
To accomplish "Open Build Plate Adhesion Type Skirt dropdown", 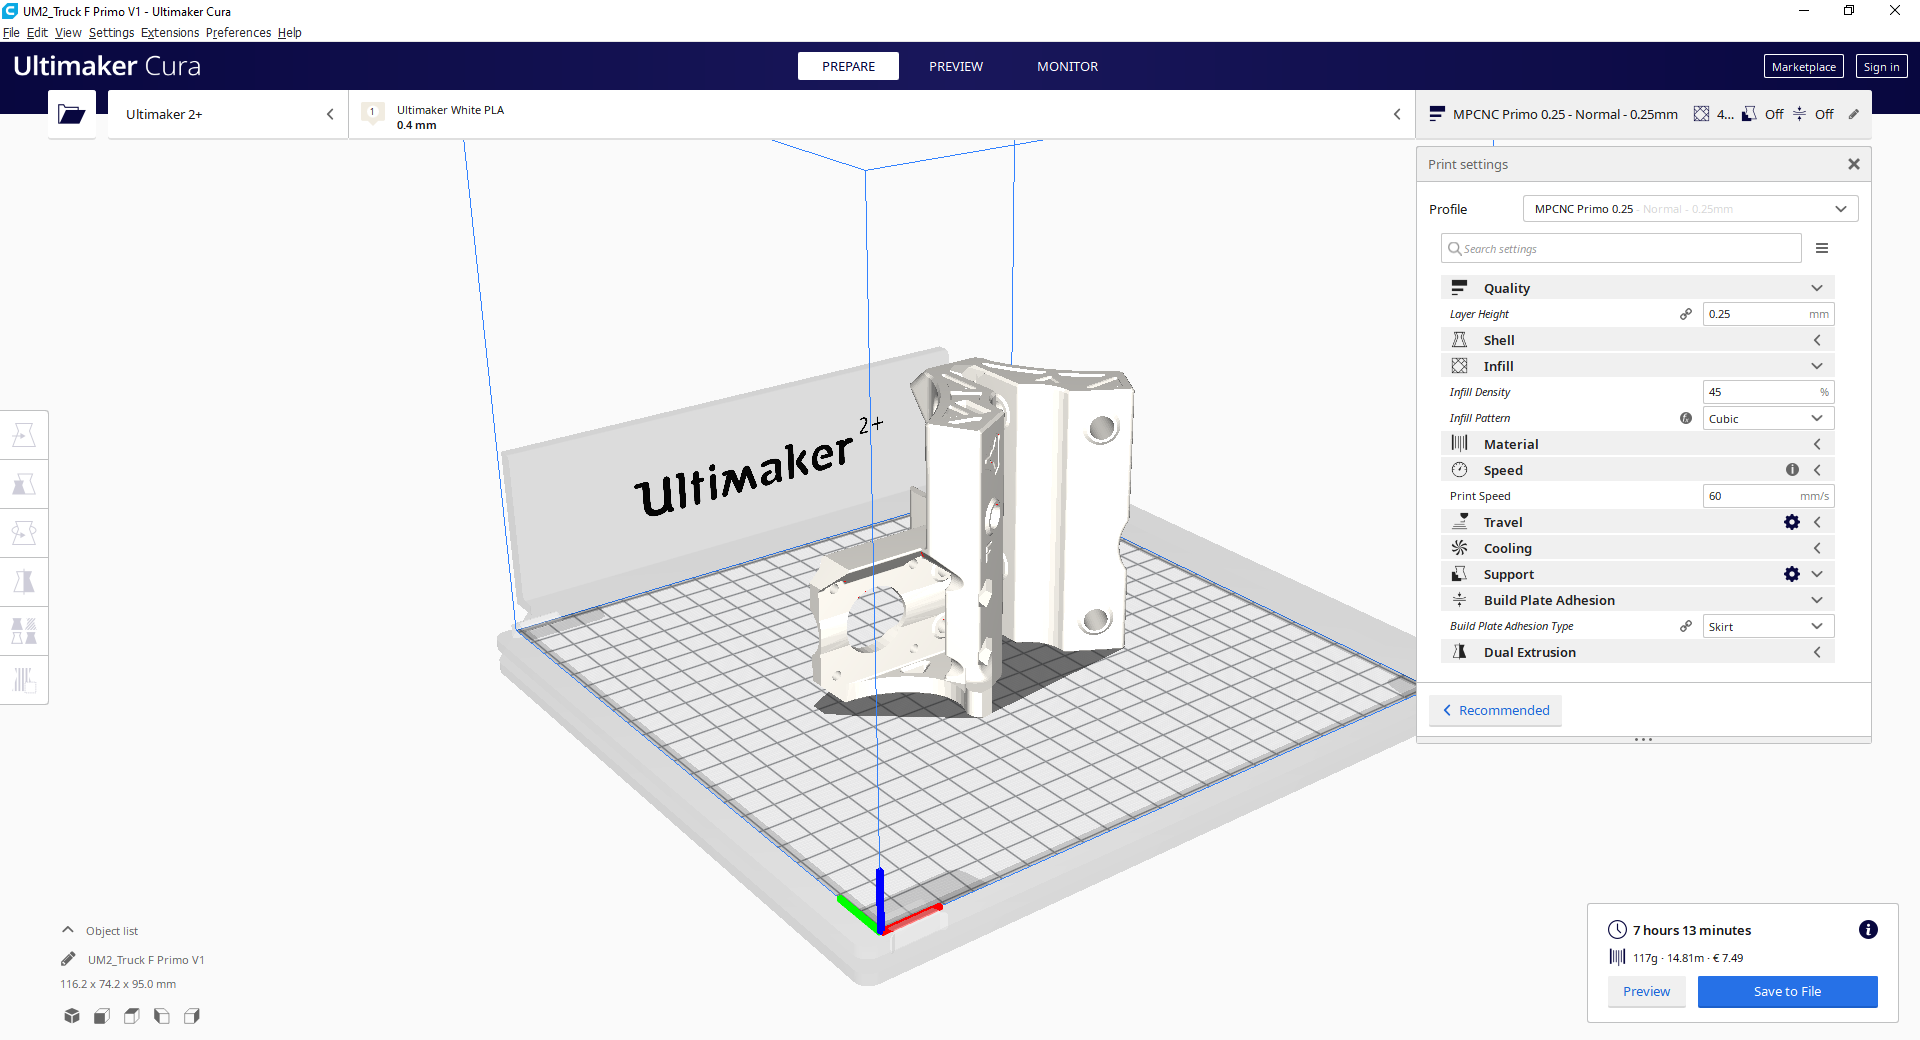I will point(1768,626).
